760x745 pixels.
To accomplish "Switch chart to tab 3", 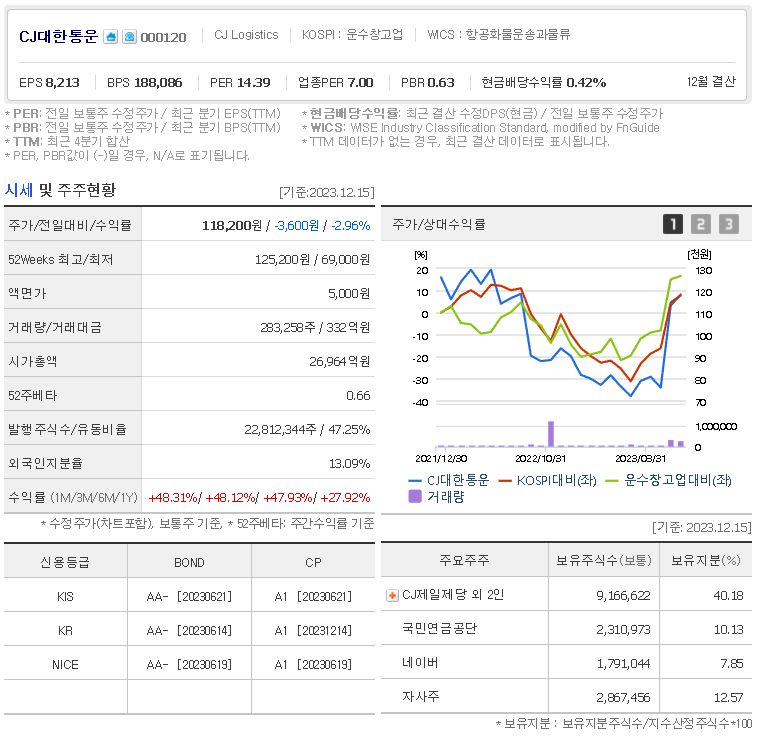I will pyautogui.click(x=728, y=224).
